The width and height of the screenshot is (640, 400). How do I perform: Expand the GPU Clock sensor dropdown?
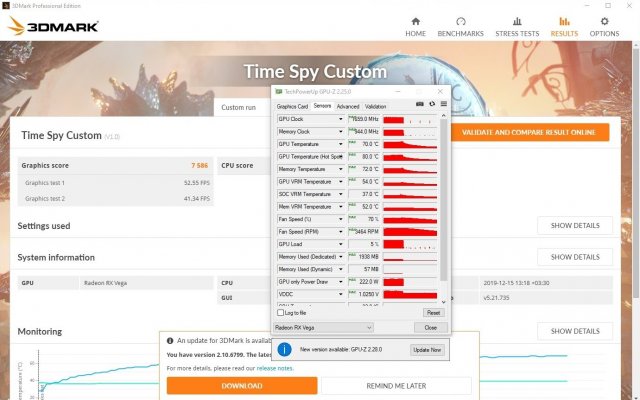[341, 119]
